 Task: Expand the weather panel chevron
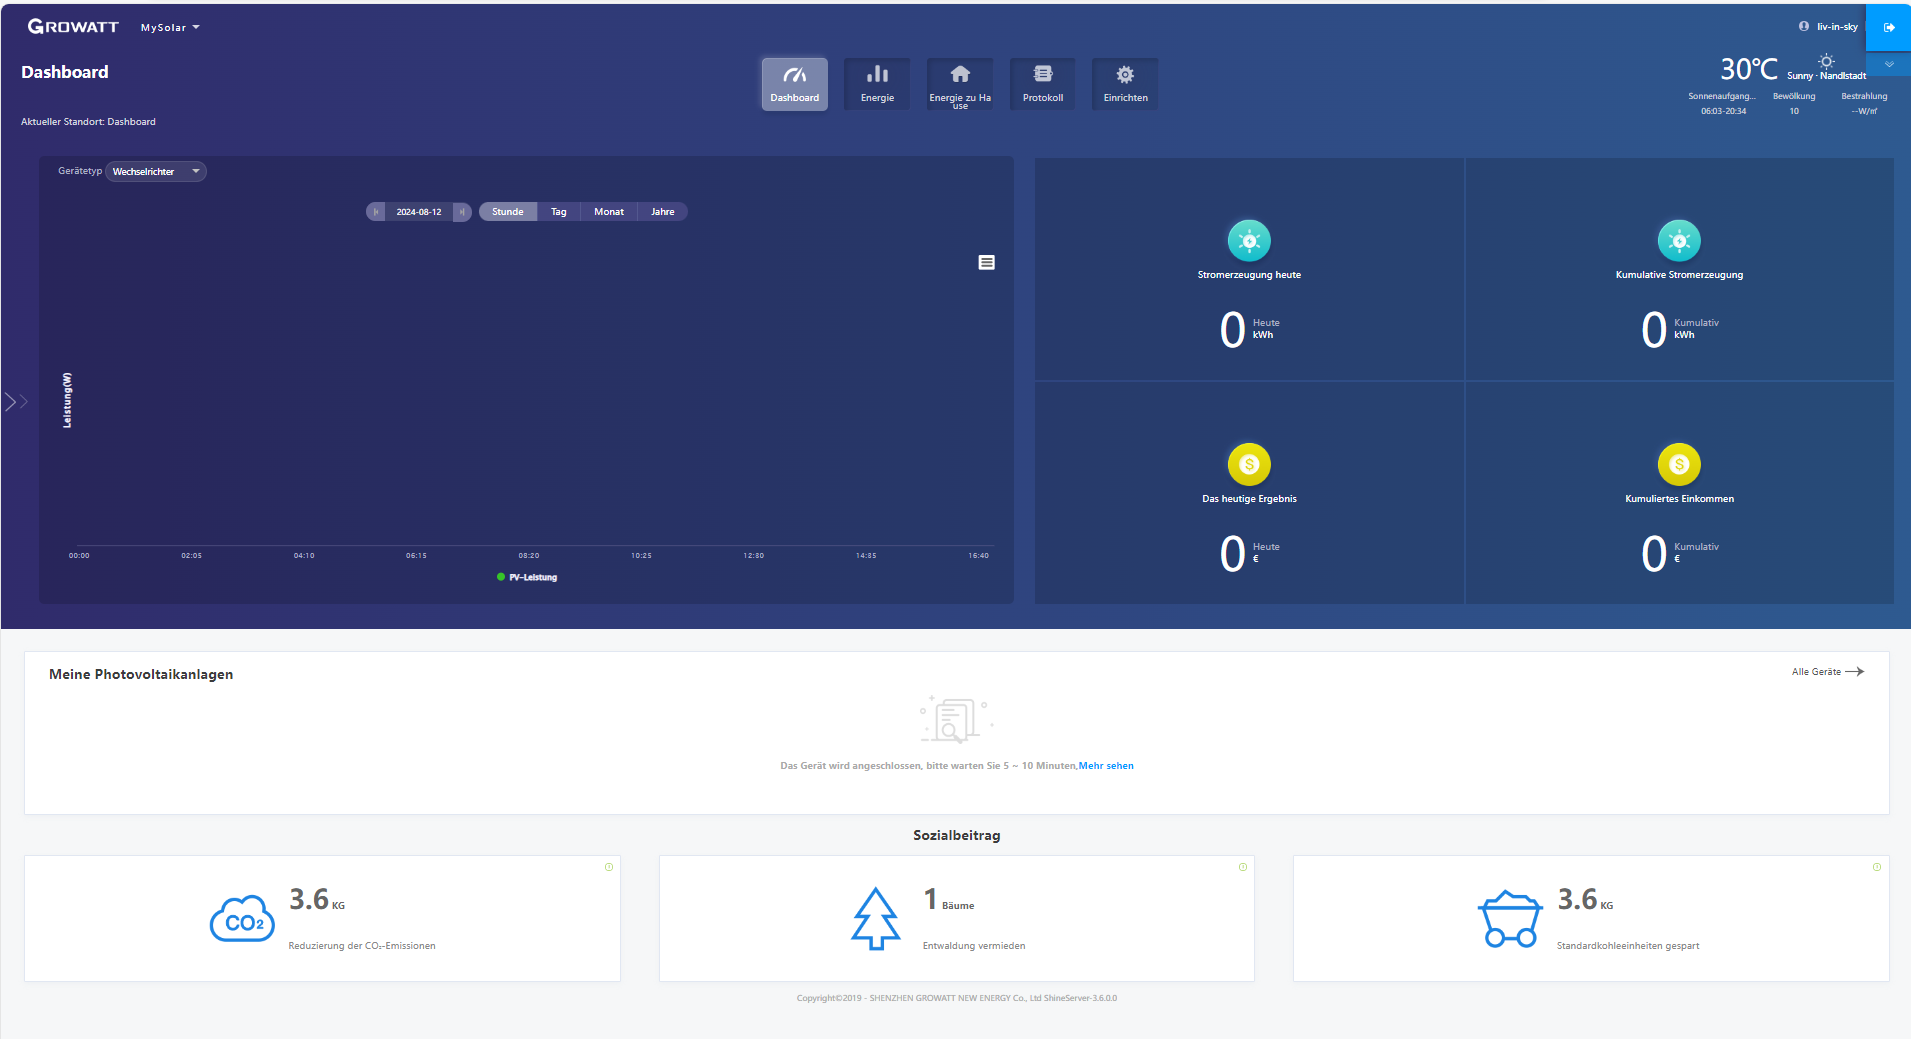click(1889, 64)
